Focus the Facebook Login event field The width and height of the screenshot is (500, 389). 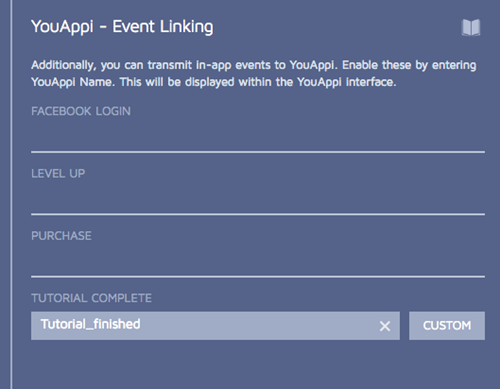[258, 137]
